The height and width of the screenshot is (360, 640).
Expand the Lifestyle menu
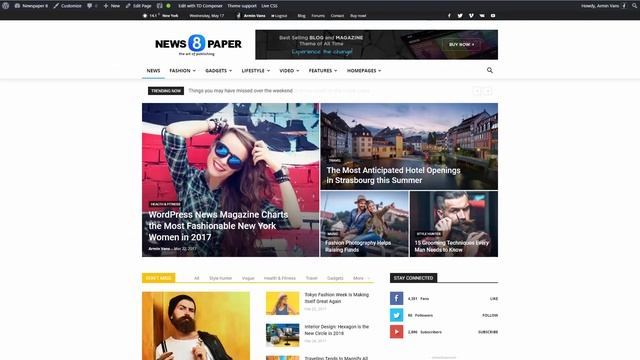pos(256,71)
